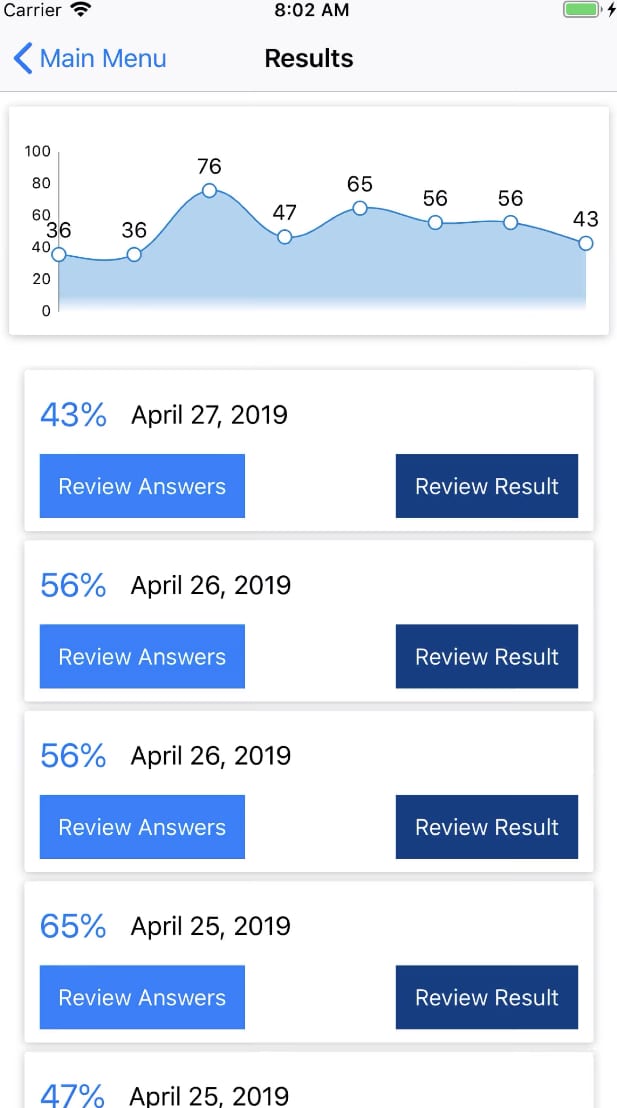The height and width of the screenshot is (1108, 617).
Task: Review Result for 65% April 25 entry
Action: pyautogui.click(x=487, y=997)
